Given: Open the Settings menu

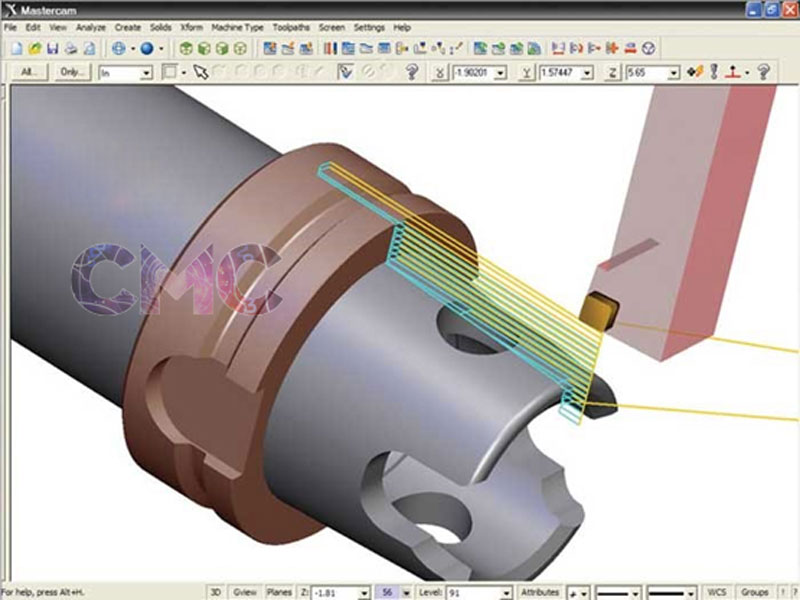Looking at the screenshot, I should click(369, 28).
